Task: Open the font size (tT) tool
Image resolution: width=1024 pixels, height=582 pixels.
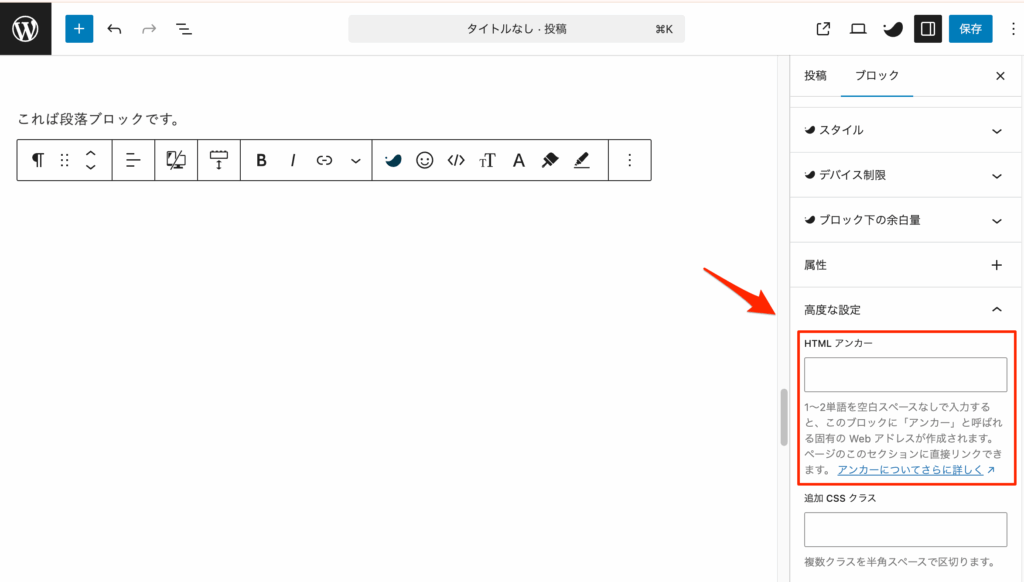Action: click(x=487, y=160)
